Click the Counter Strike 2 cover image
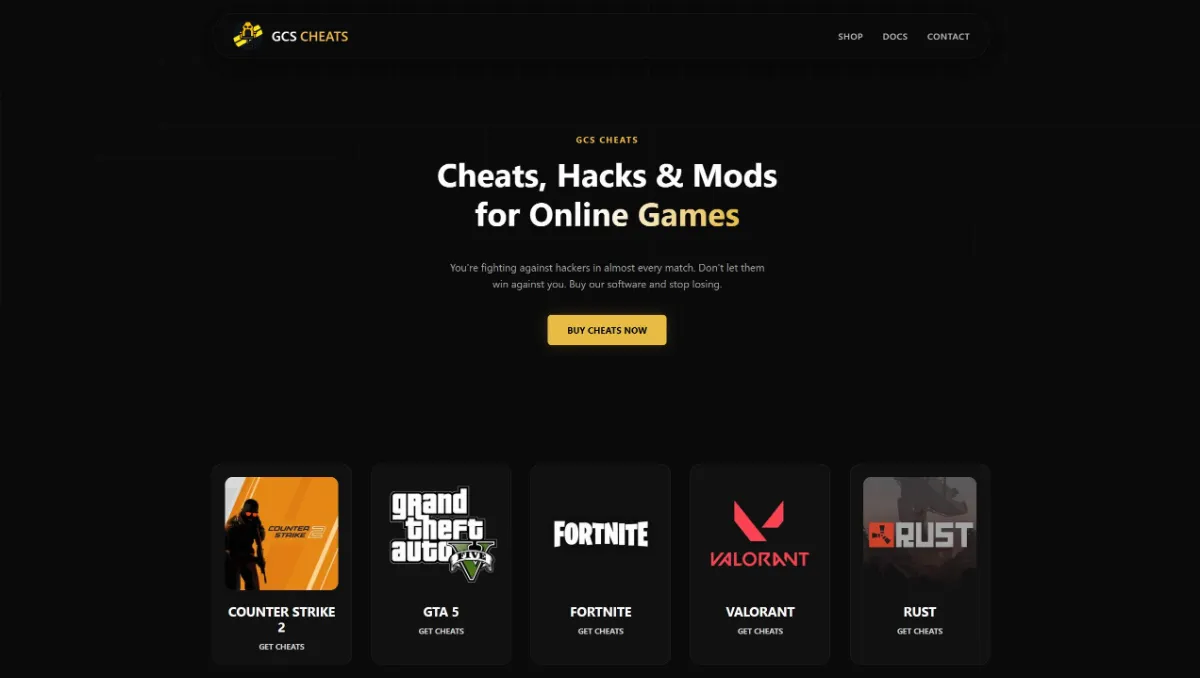 coord(281,533)
